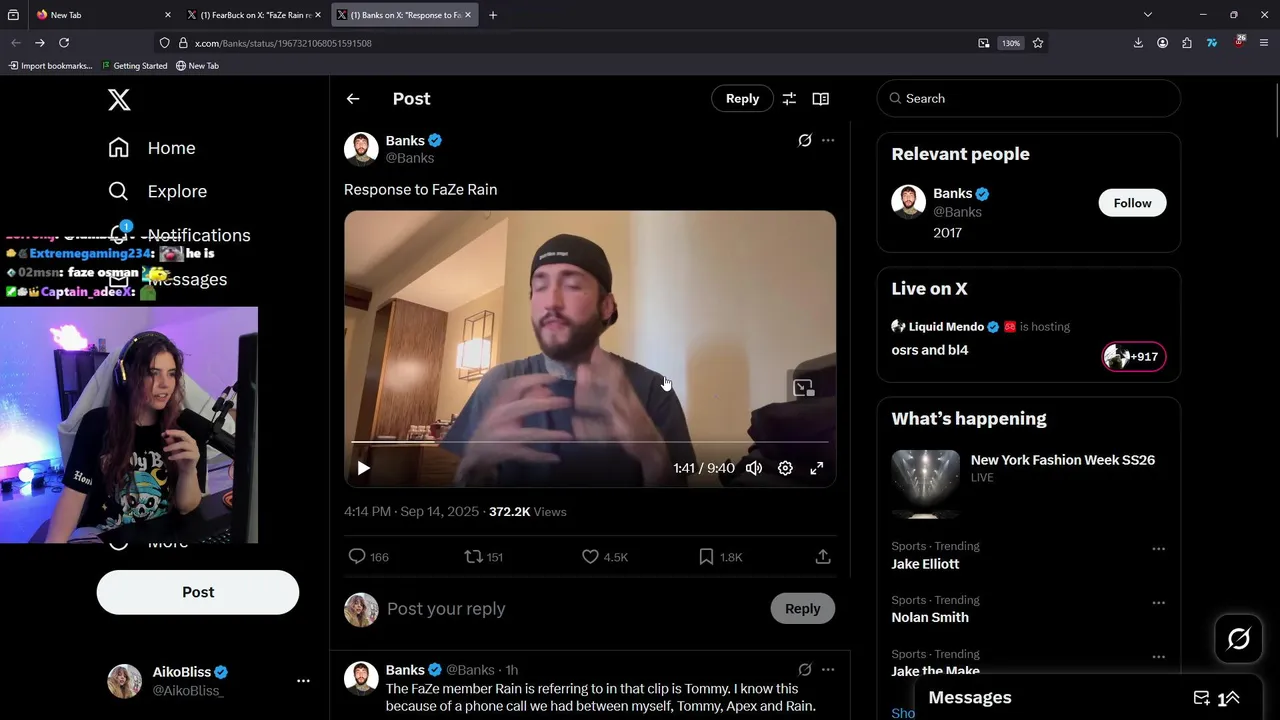Open the Firefox application menu
1280x720 pixels.
click(1264, 43)
